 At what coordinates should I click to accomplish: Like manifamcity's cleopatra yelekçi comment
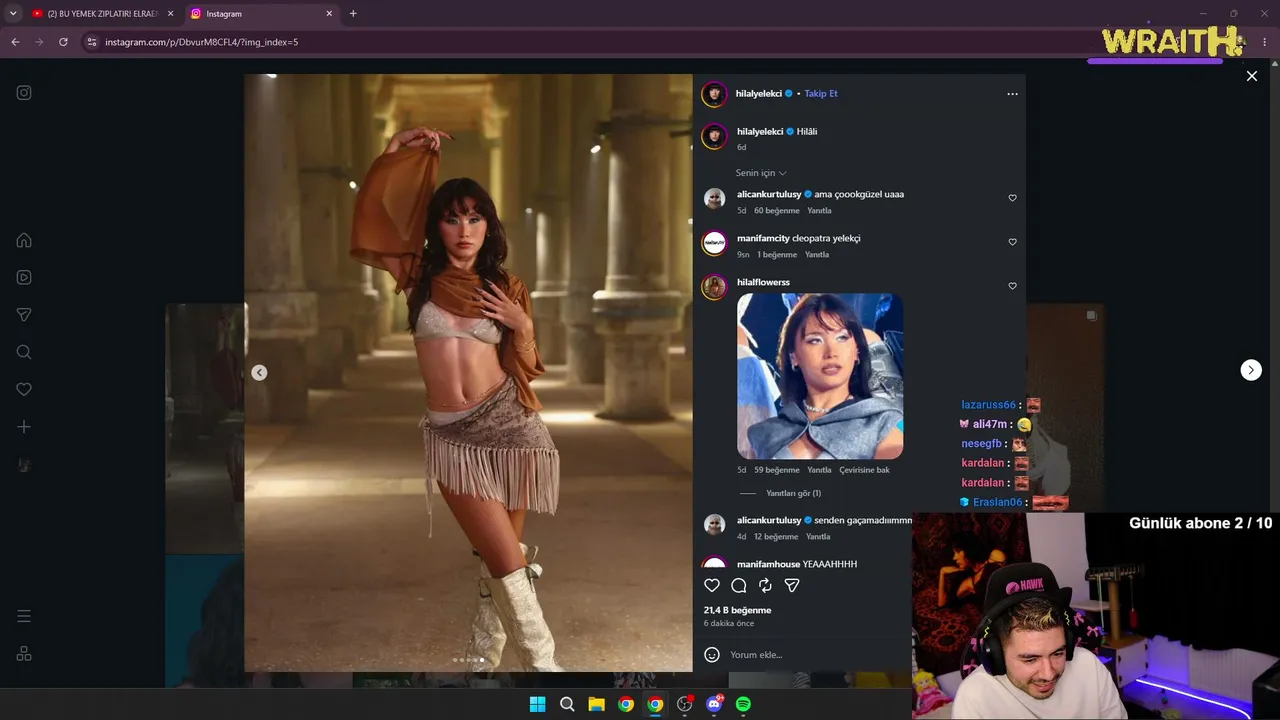coord(1012,242)
